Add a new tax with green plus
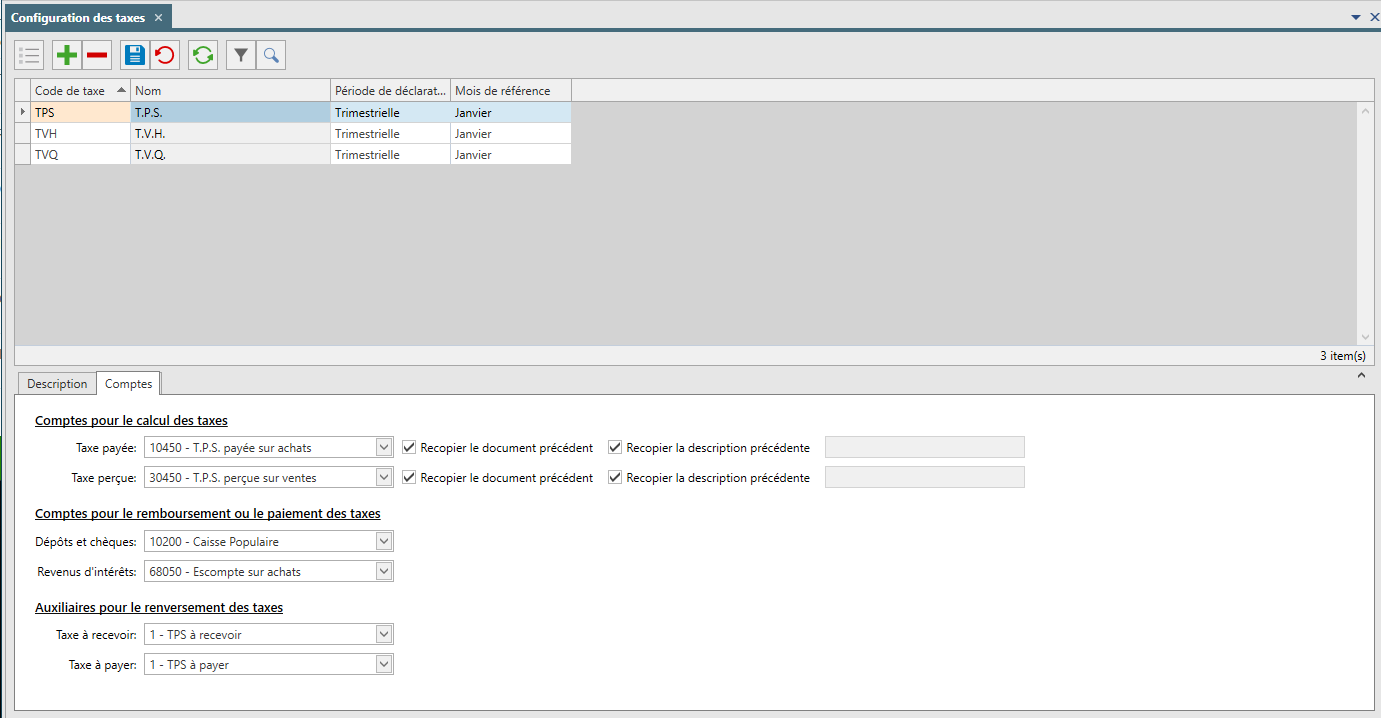The width and height of the screenshot is (1381, 718). point(67,55)
